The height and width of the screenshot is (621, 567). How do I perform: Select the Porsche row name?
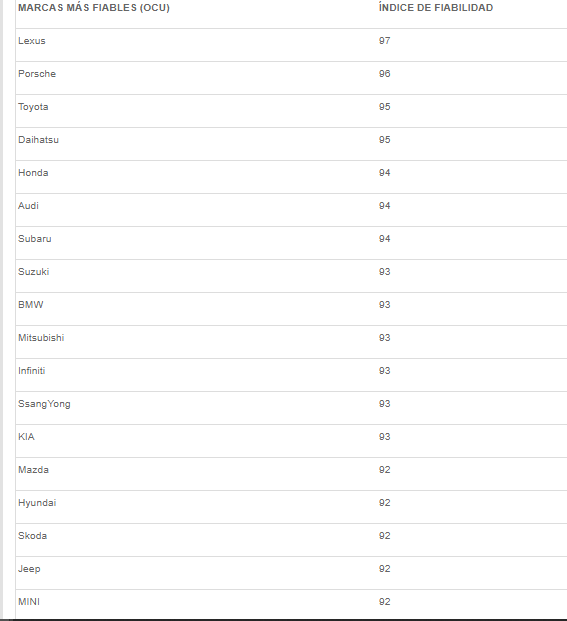[37, 74]
